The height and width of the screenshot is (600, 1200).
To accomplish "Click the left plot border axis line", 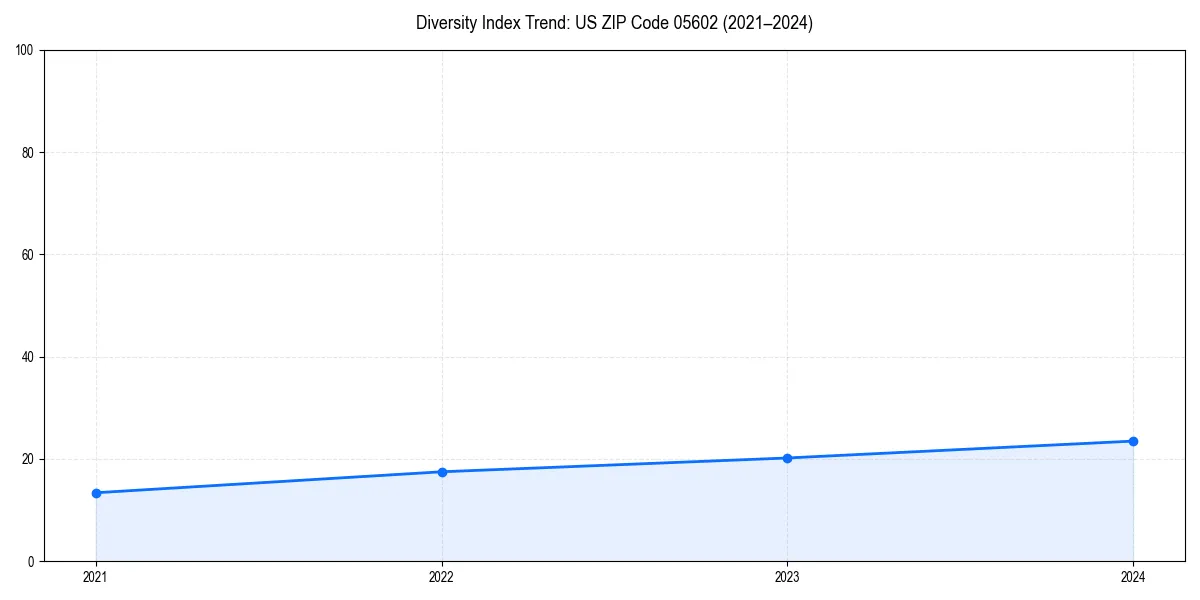I will pos(44,300).
